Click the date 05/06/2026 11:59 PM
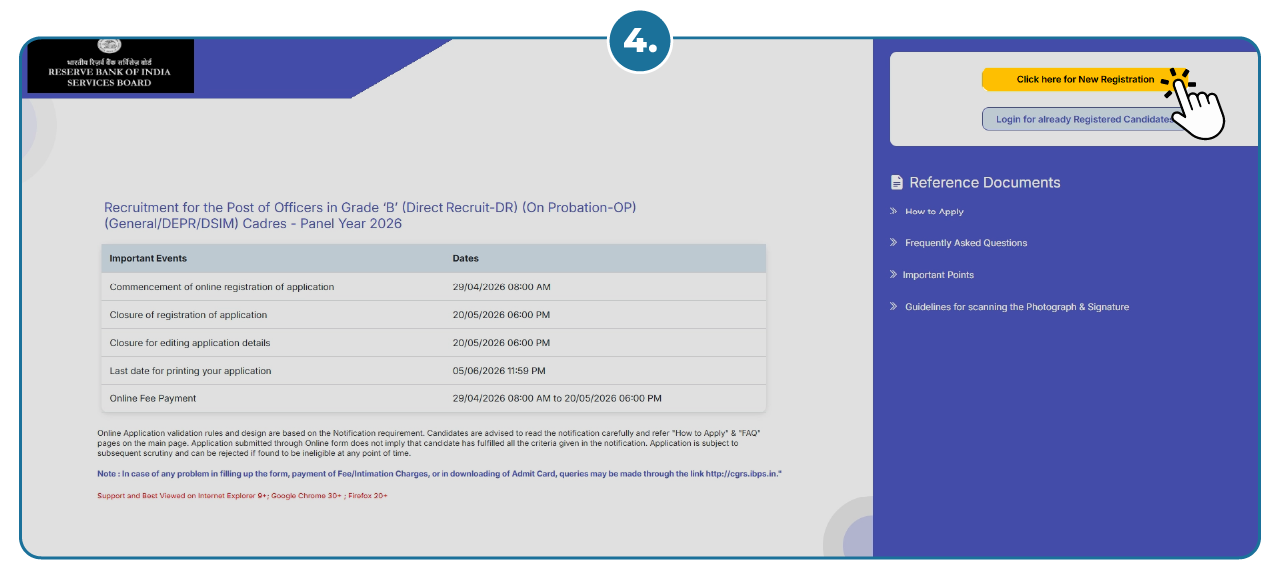 [x=499, y=371]
